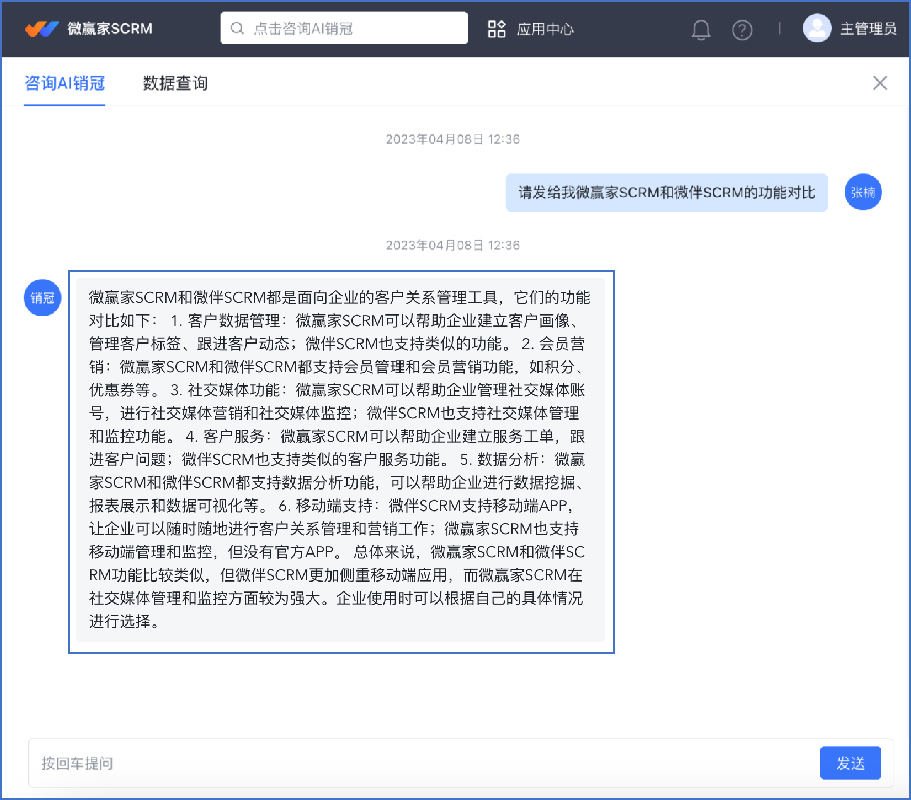Viewport: 911px width, 800px height.
Task: Open notifications via the bell icon
Action: click(701, 29)
